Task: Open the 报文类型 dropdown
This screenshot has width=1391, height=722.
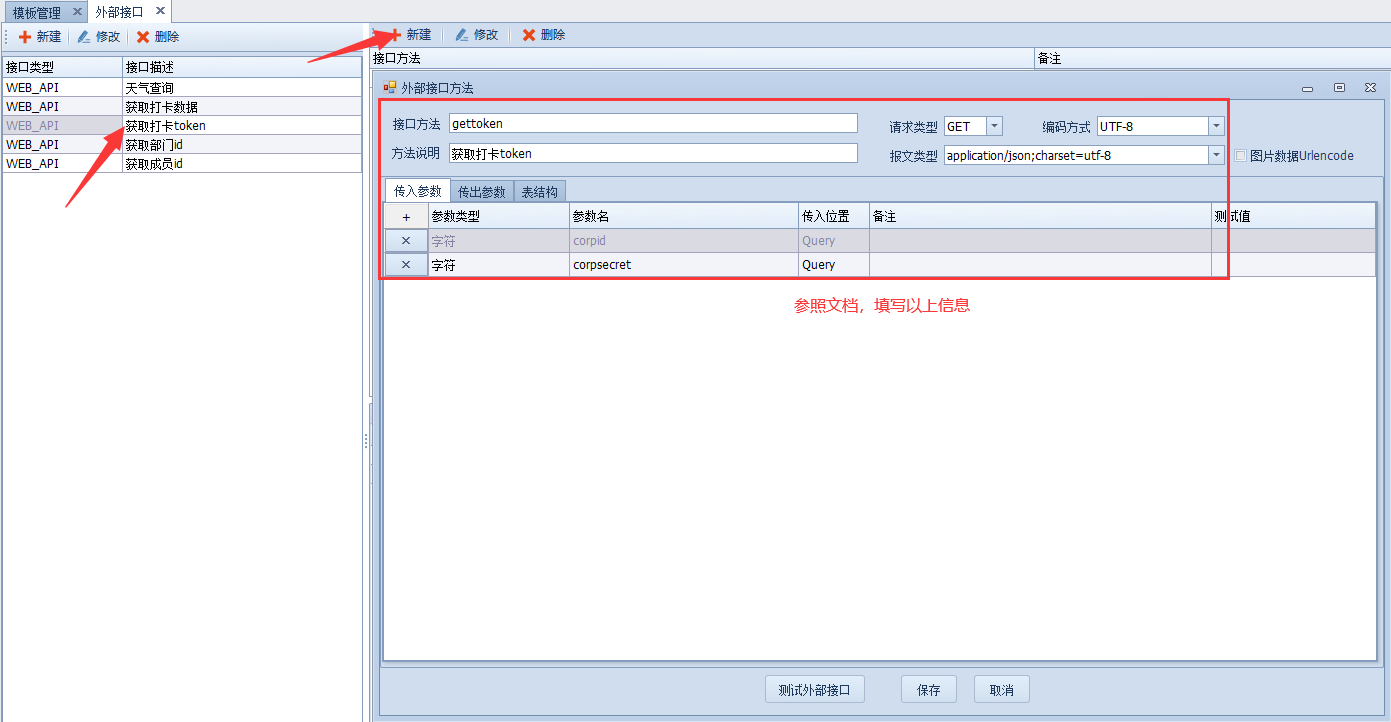Action: point(1216,155)
